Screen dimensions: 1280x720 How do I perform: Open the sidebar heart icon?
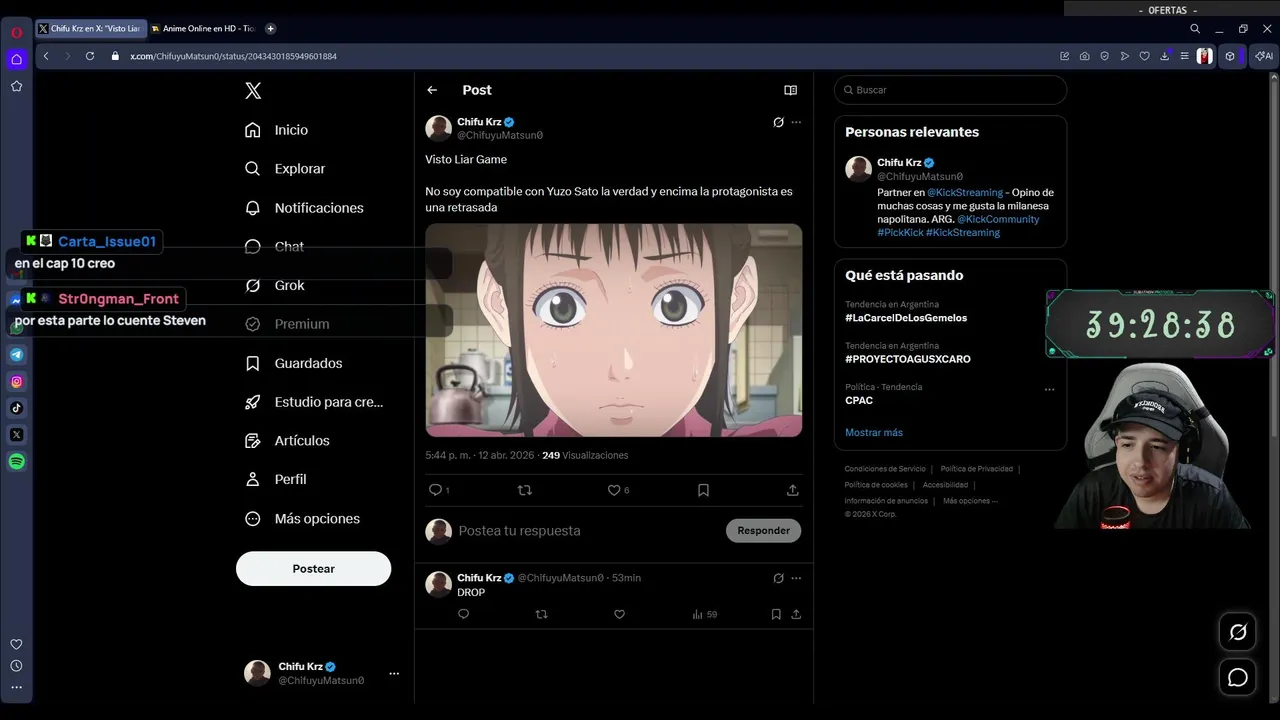coord(16,644)
